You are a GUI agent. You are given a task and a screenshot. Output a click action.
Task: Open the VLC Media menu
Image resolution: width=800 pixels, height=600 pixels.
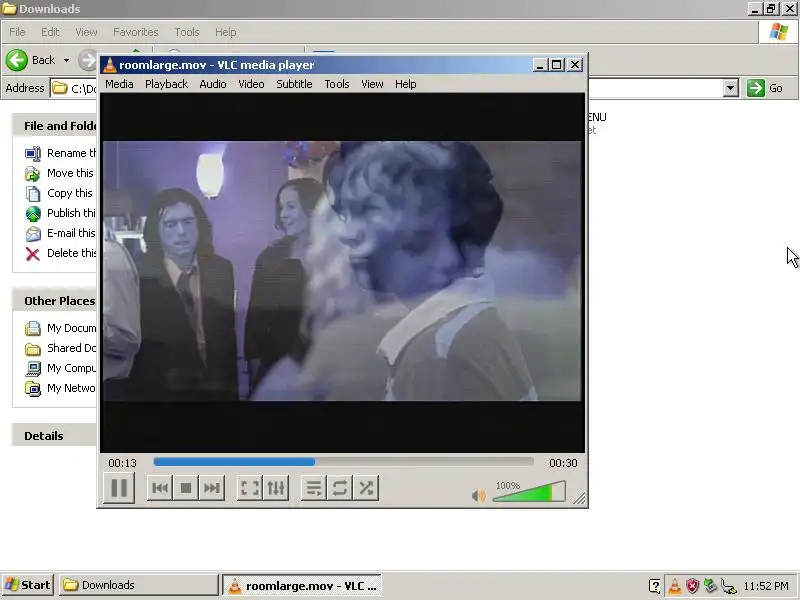coord(119,84)
